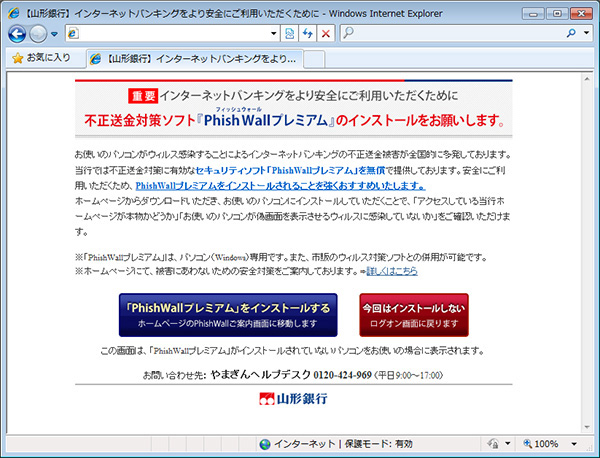Image resolution: width=600 pixels, height=458 pixels.
Task: Click 「PhishWallプレミアム」をインストールする blue button
Action: (228, 315)
